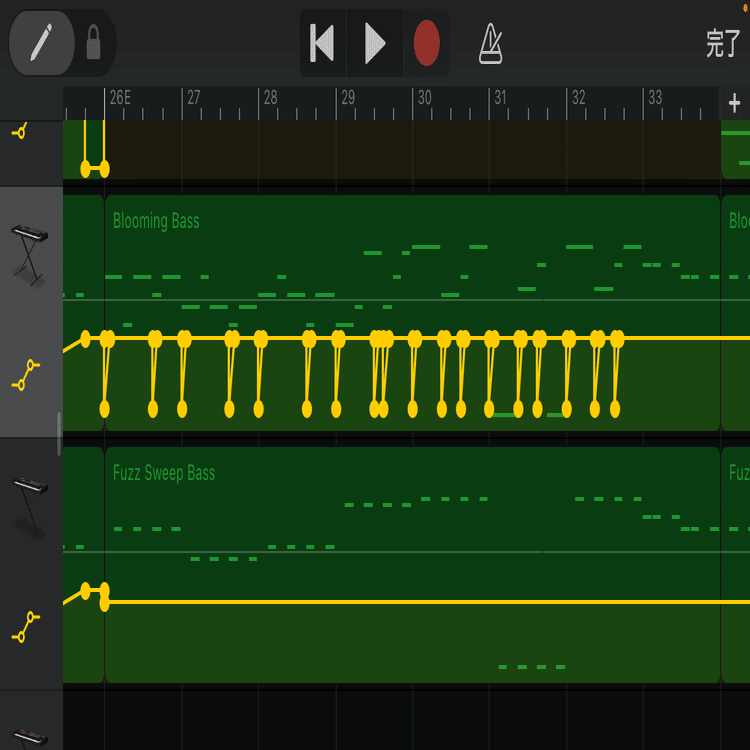The height and width of the screenshot is (750, 750).
Task: Jump to the beginning of song
Action: click(322, 43)
